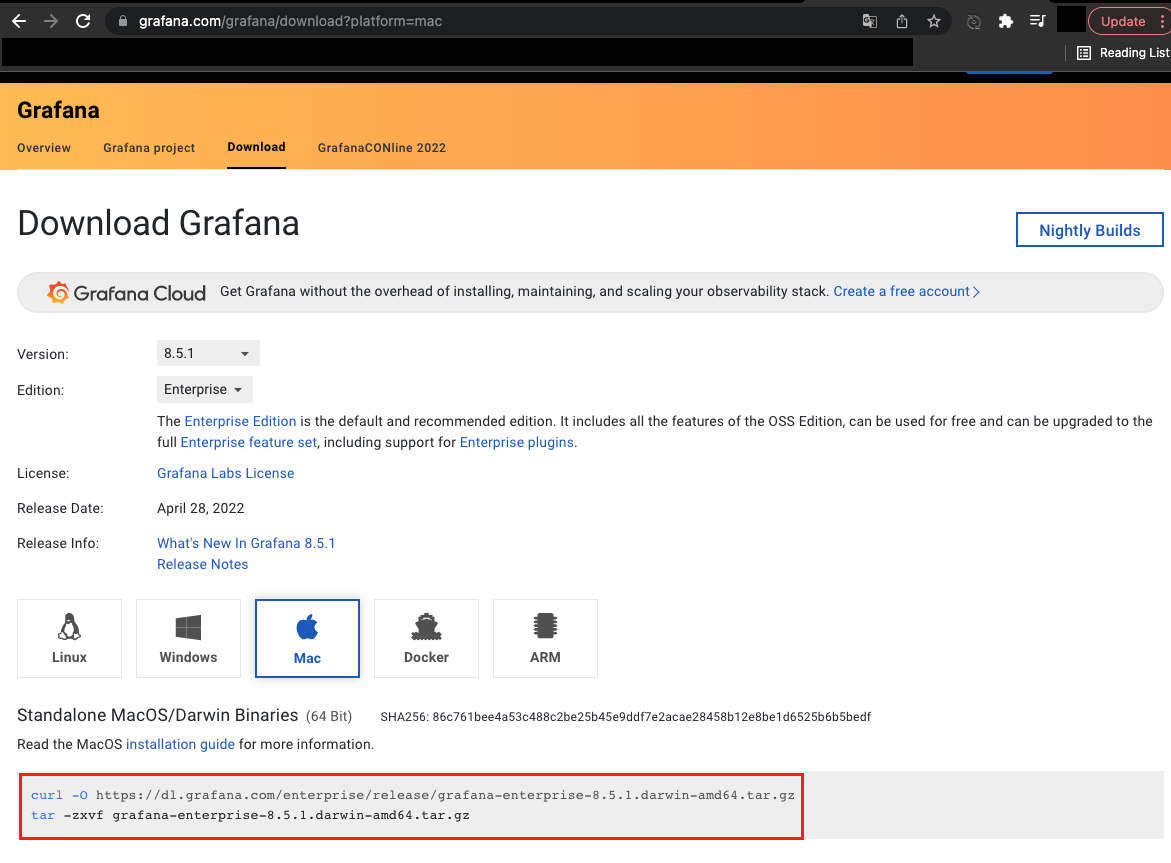Open the Edition Enterprise dropdown

(x=205, y=389)
